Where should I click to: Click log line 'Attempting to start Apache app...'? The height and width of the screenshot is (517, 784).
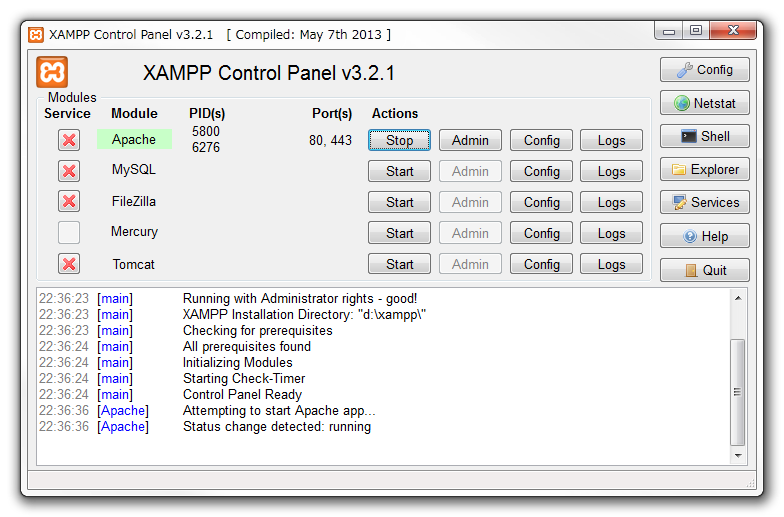(279, 410)
